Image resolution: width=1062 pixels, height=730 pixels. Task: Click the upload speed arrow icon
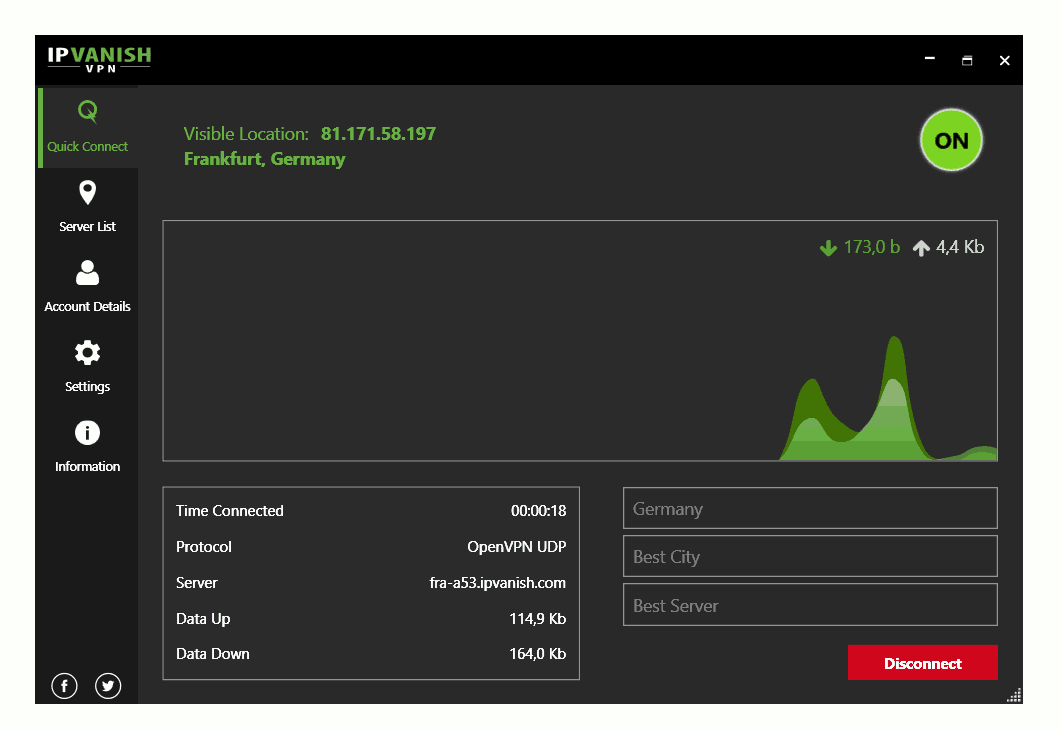[921, 248]
